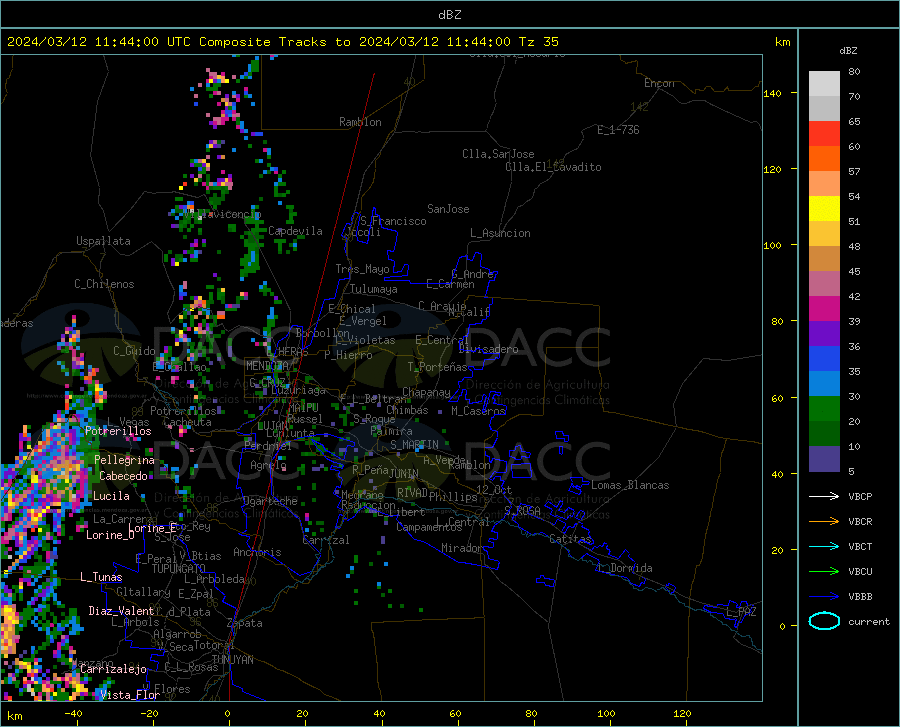The width and height of the screenshot is (900, 727).
Task: Click the 'Vista_Flor' white label
Action: tap(130, 695)
